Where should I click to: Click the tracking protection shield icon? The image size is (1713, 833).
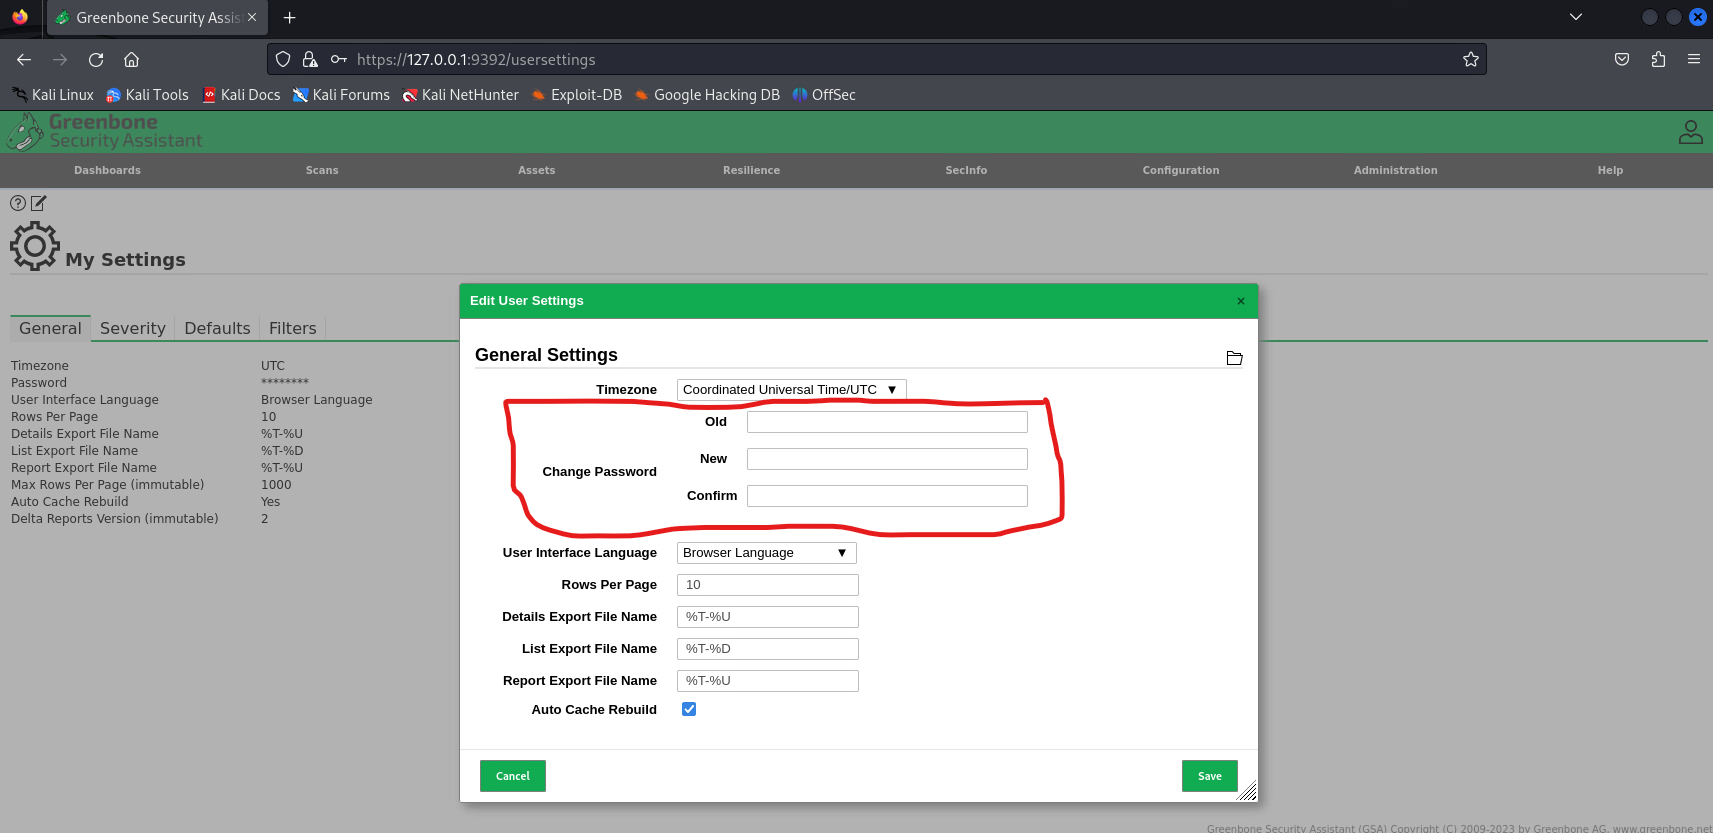[283, 60]
